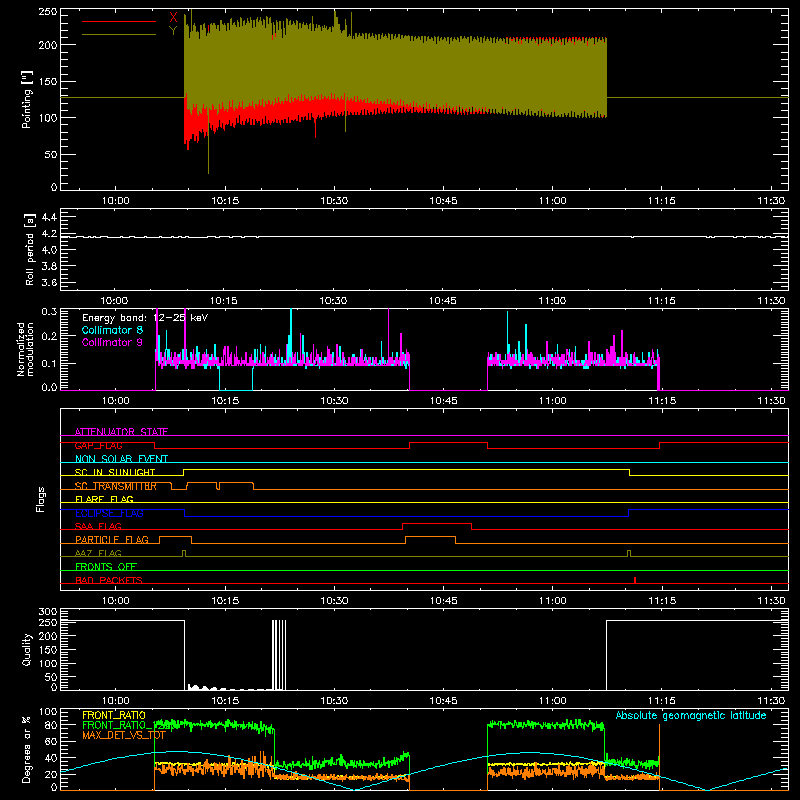Click the Quality axis title
The height and width of the screenshot is (800, 800).
[27, 649]
